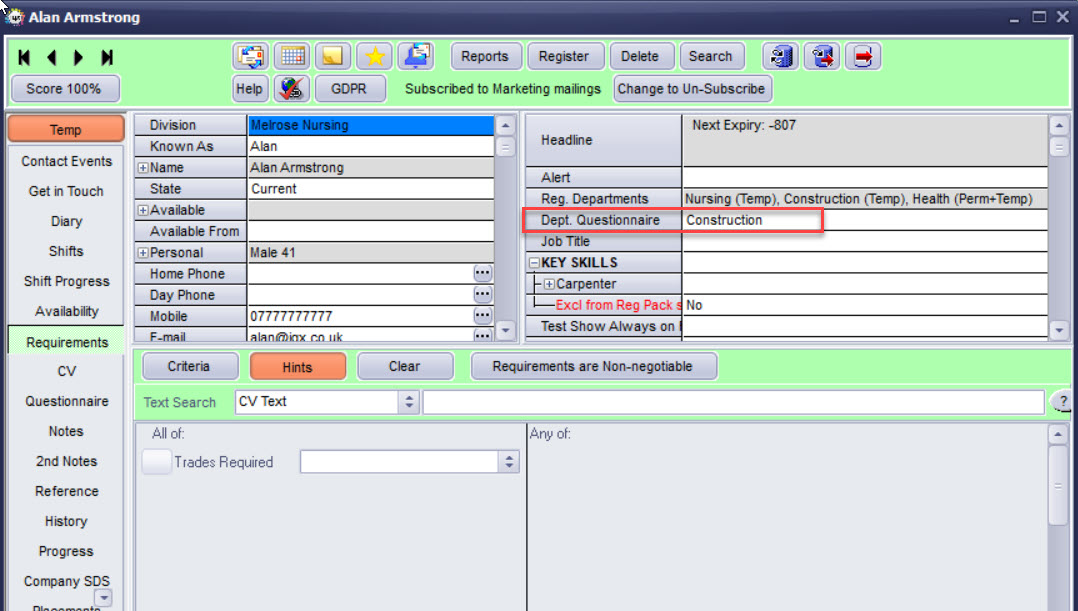
Task: Click the Delete button
Action: click(640, 56)
